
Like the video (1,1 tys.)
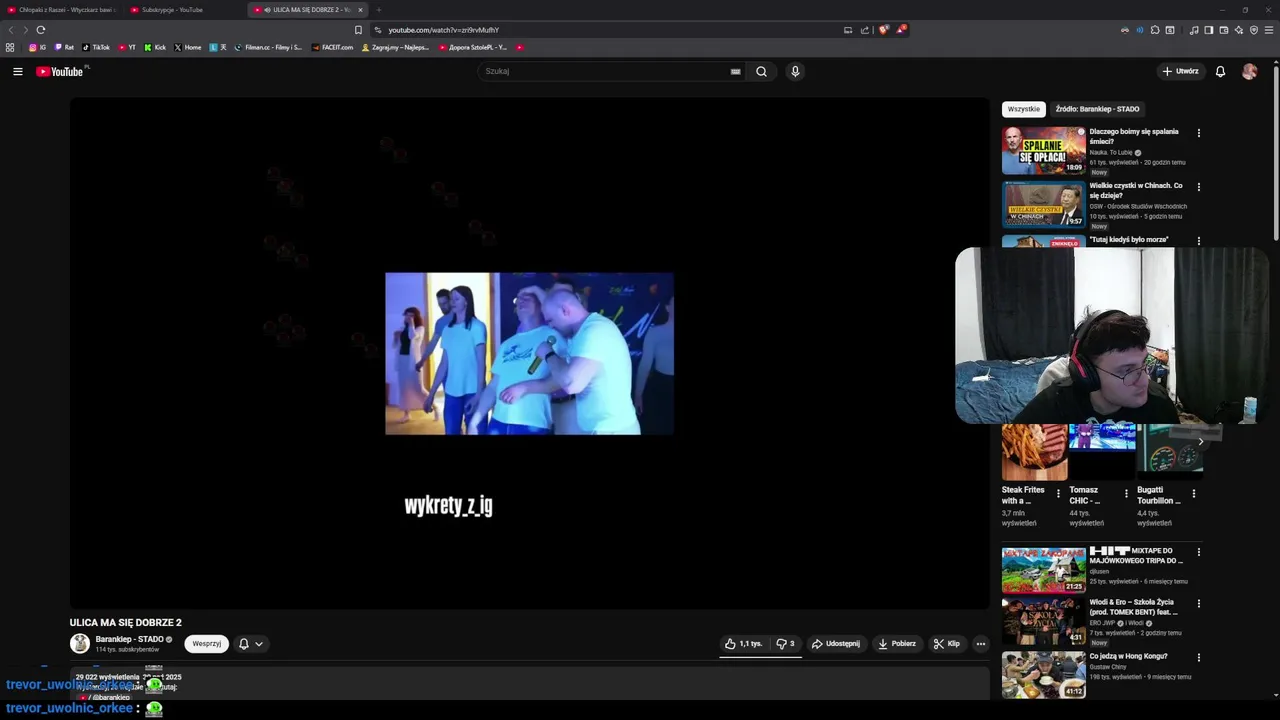743,644
